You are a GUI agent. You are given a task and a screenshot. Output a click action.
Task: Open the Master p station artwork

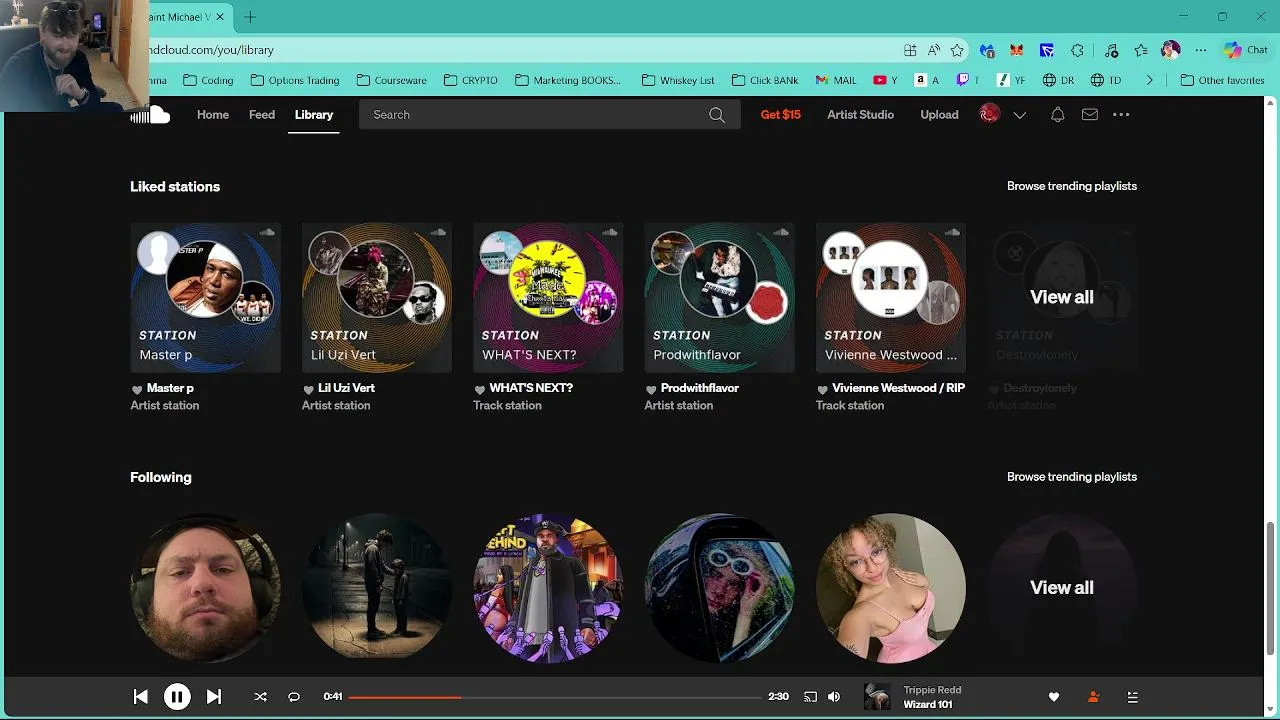coord(205,297)
